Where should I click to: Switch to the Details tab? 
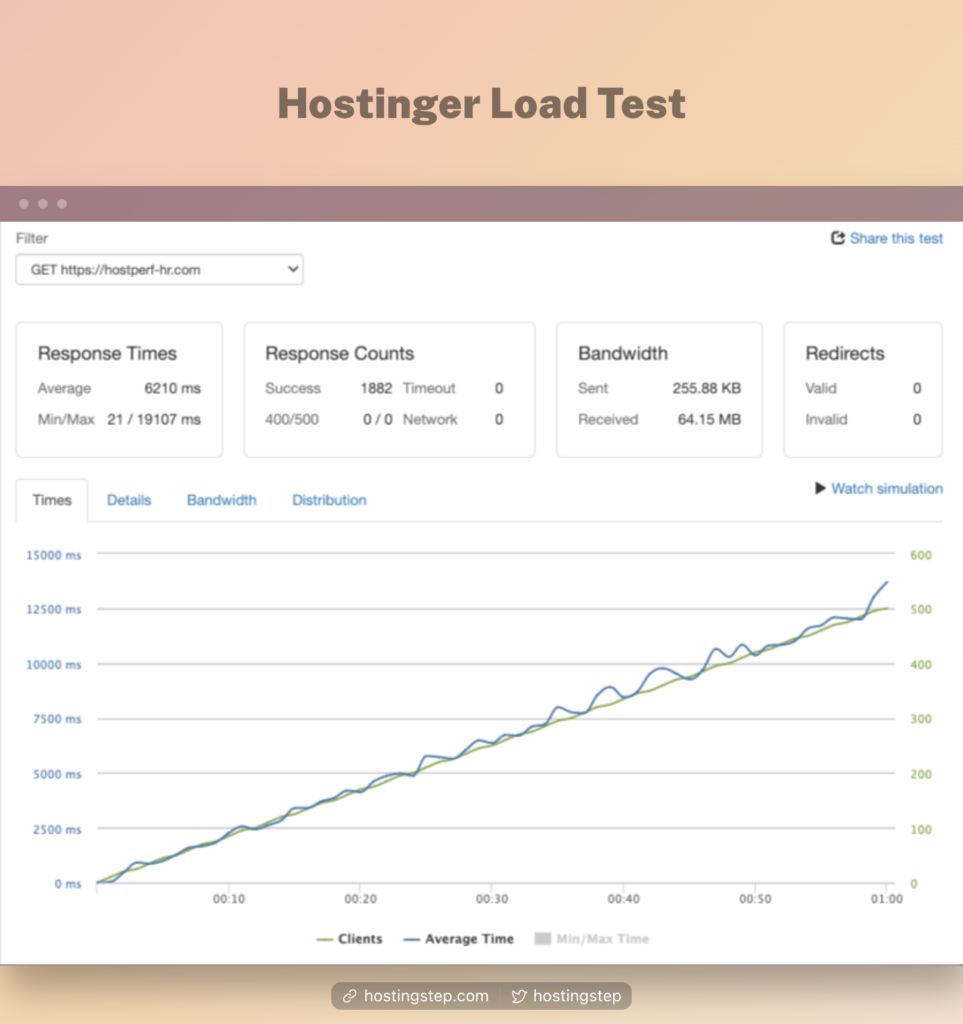coord(129,500)
